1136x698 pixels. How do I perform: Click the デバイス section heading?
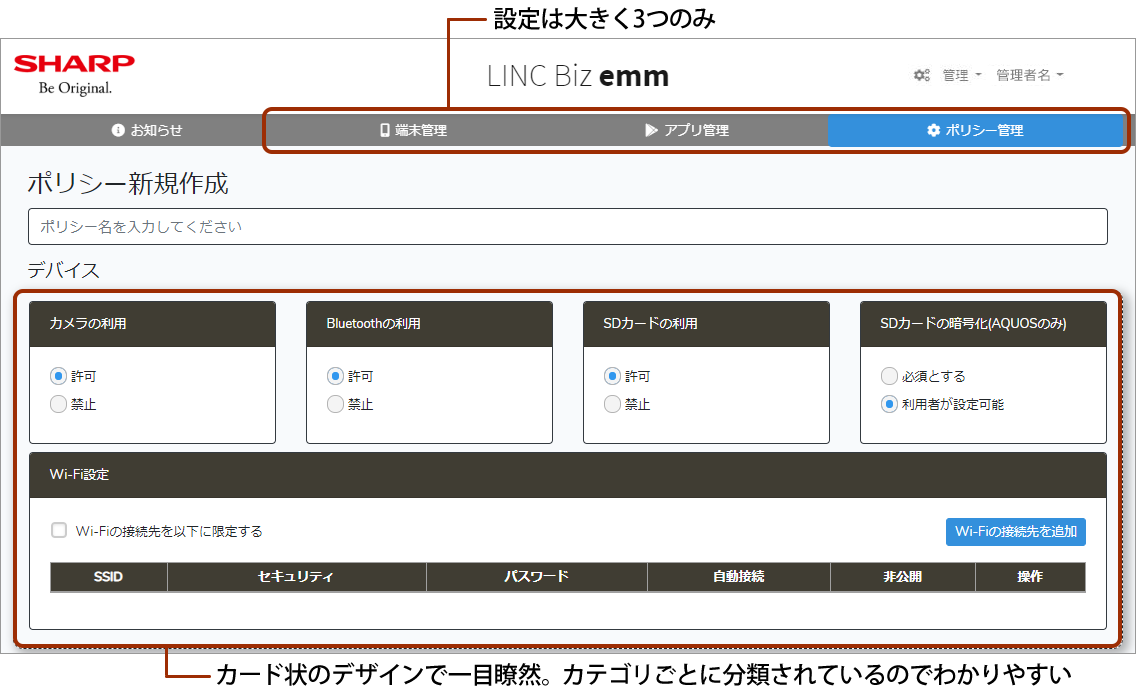click(x=64, y=270)
